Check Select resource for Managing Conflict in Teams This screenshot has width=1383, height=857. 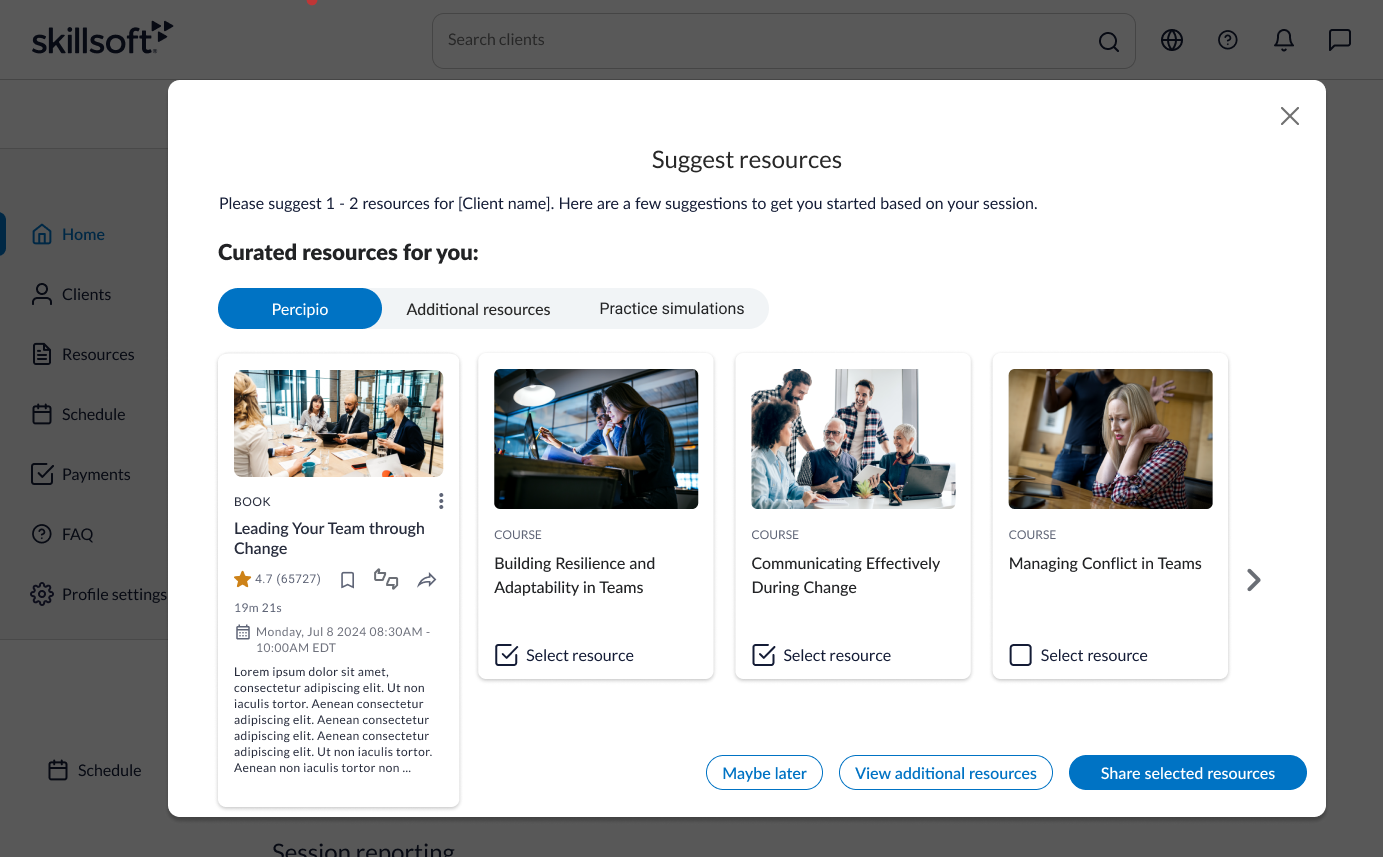(x=1020, y=655)
